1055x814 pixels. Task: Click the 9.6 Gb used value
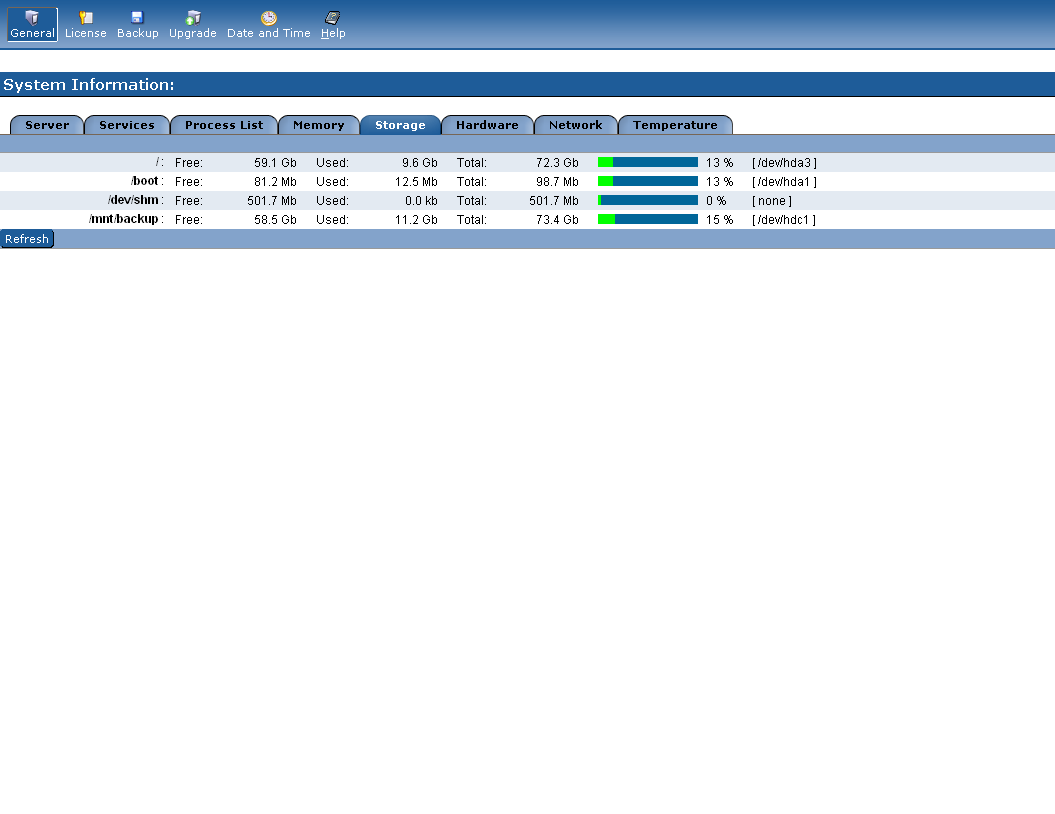tap(420, 163)
